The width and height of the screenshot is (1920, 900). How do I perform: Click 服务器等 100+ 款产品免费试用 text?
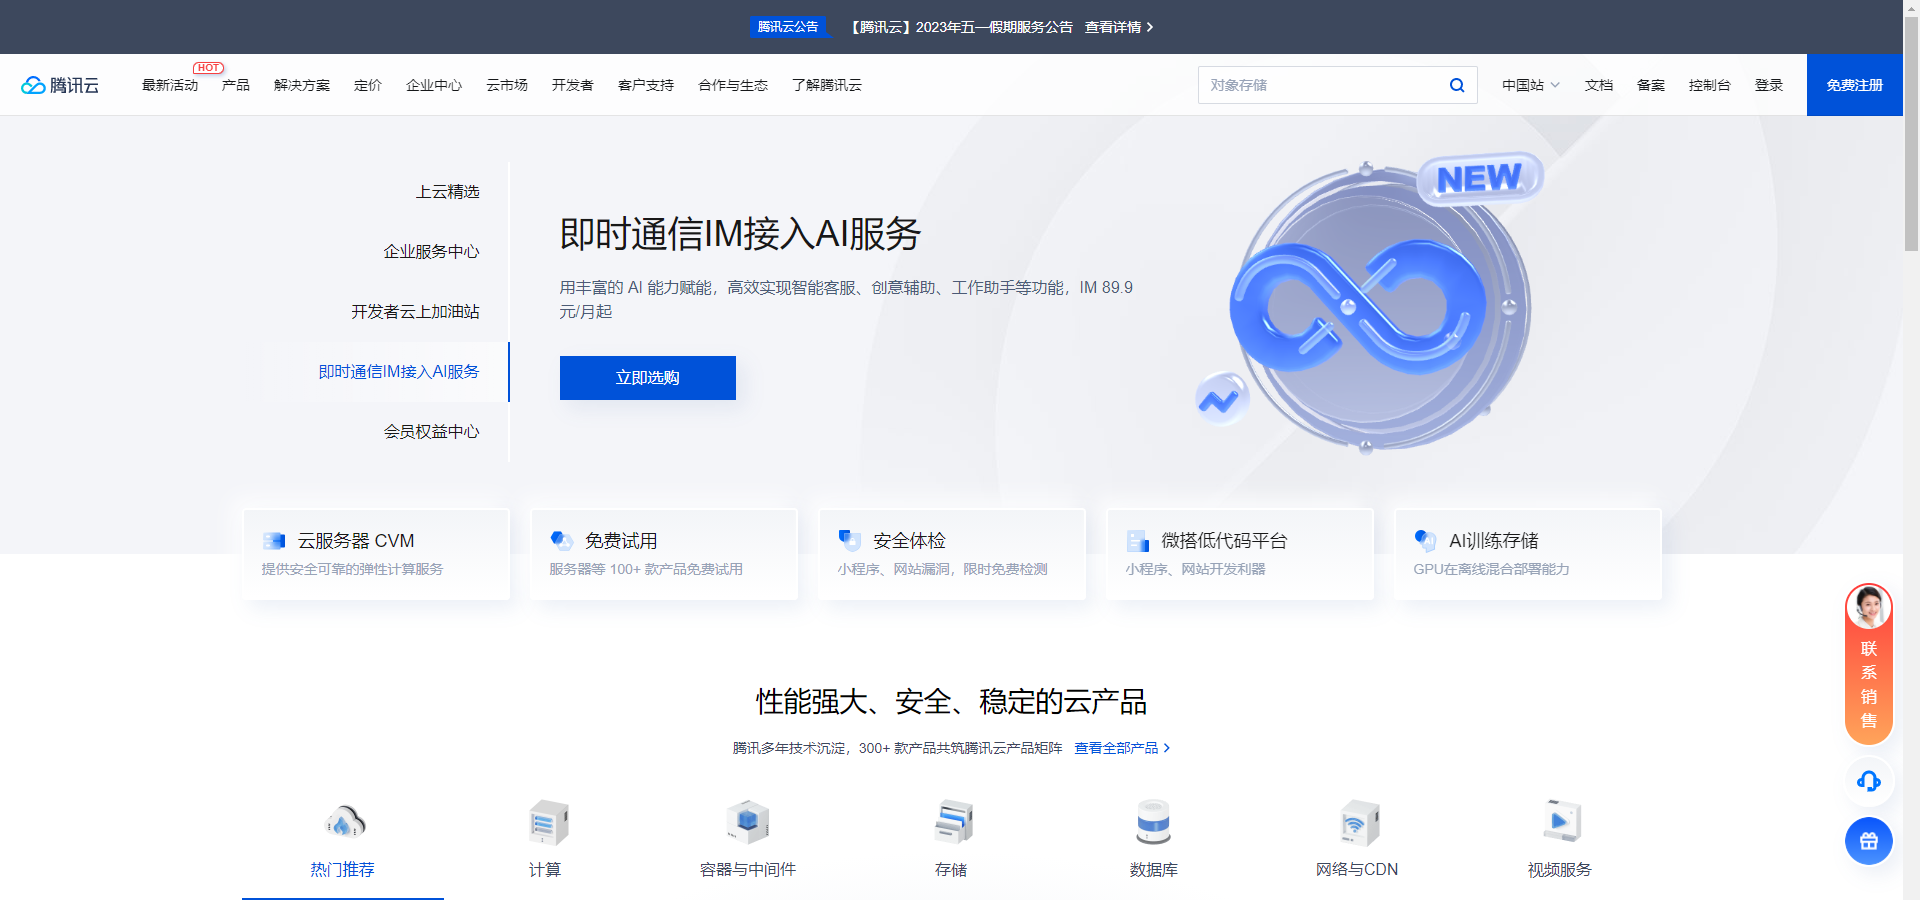pyautogui.click(x=646, y=569)
